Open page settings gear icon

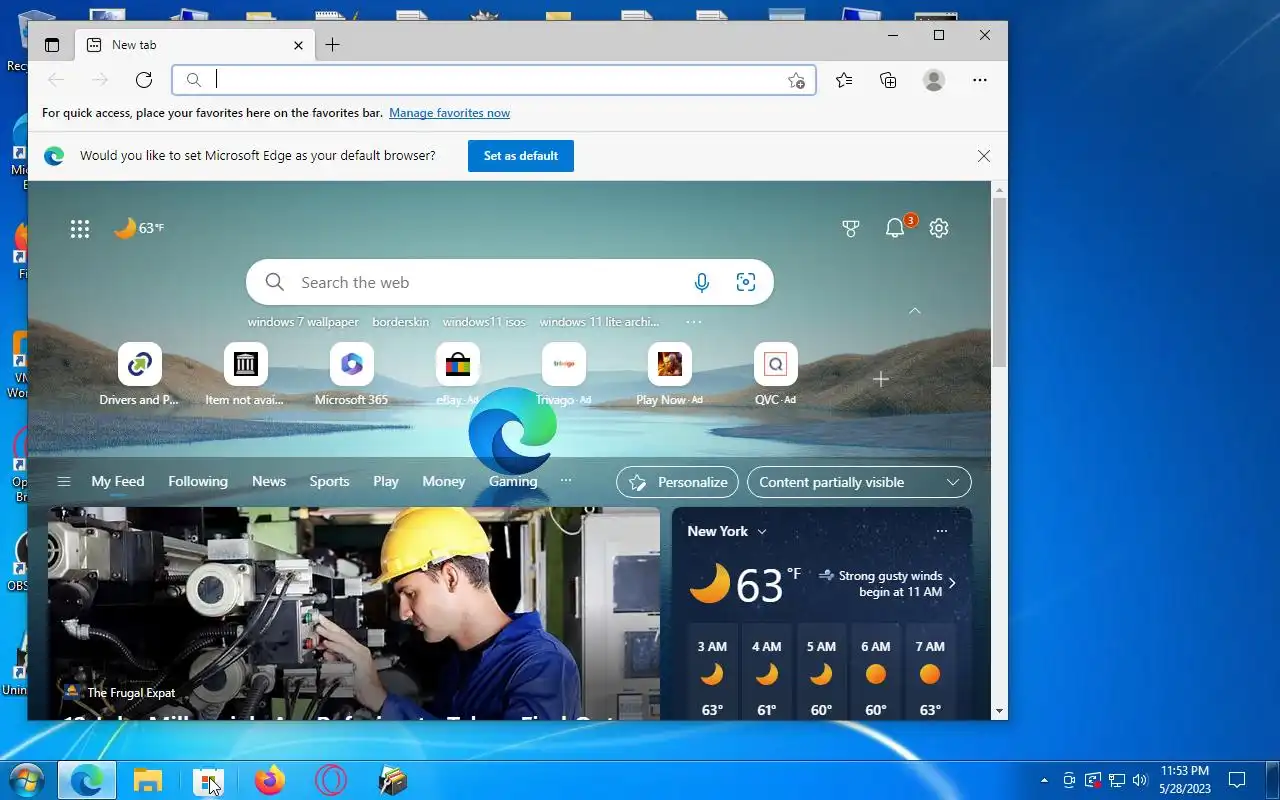point(939,229)
